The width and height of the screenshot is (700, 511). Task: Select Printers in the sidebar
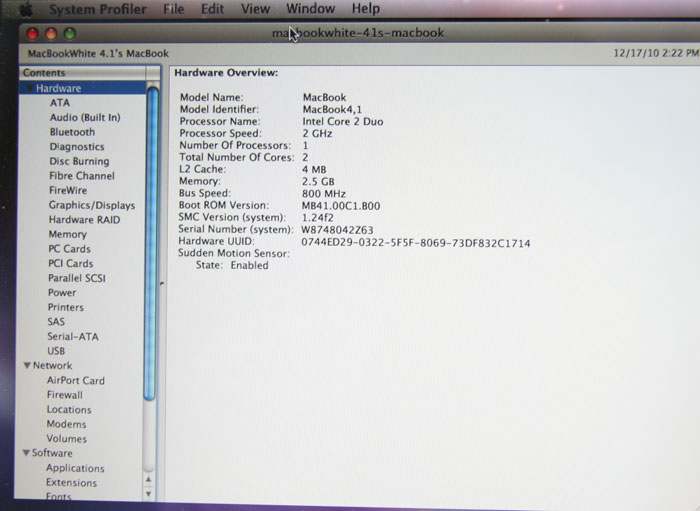(x=66, y=307)
